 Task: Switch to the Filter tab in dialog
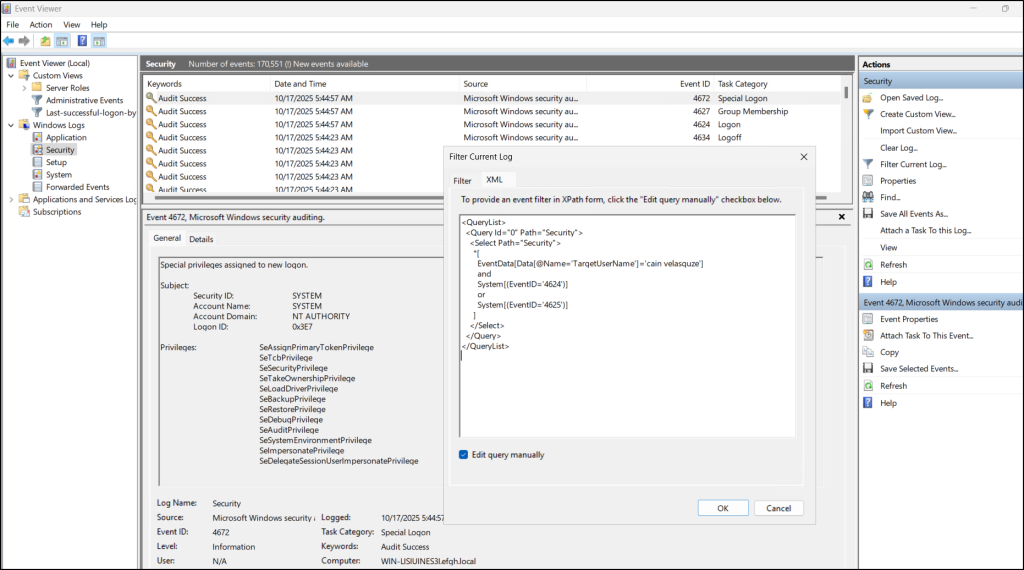[462, 181]
